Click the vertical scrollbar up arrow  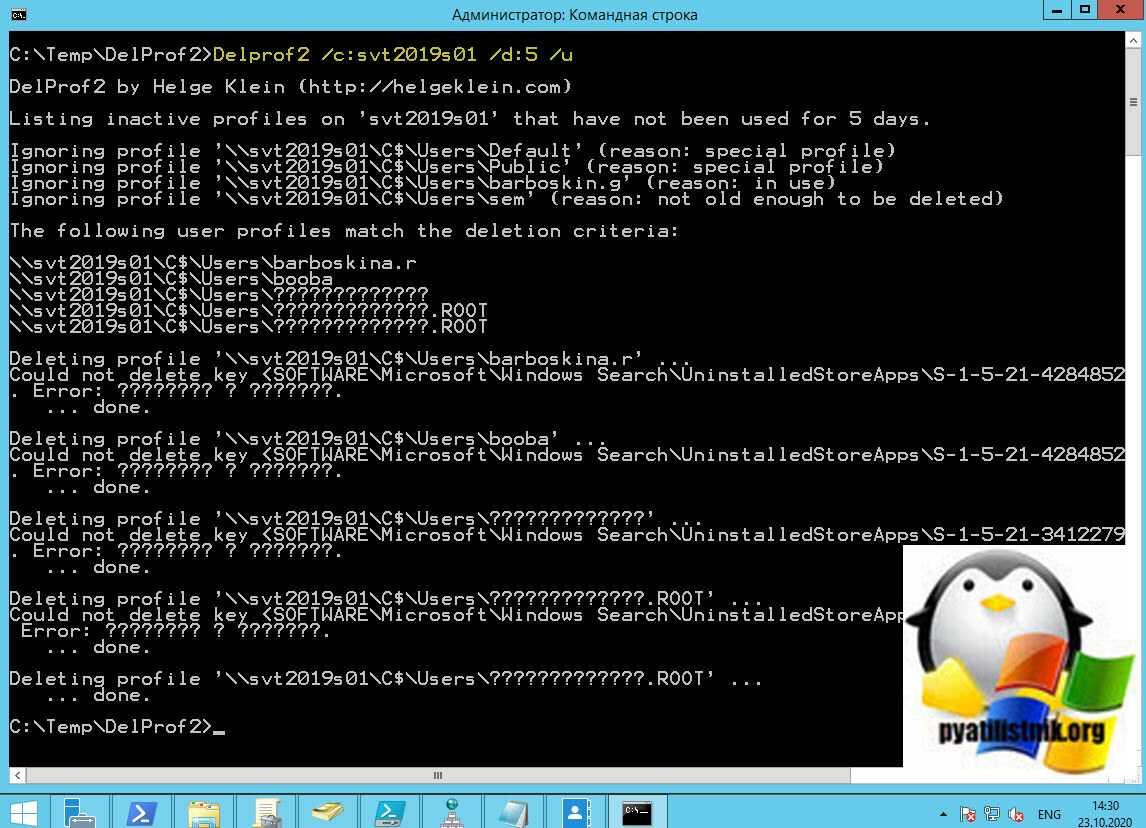point(1133,40)
